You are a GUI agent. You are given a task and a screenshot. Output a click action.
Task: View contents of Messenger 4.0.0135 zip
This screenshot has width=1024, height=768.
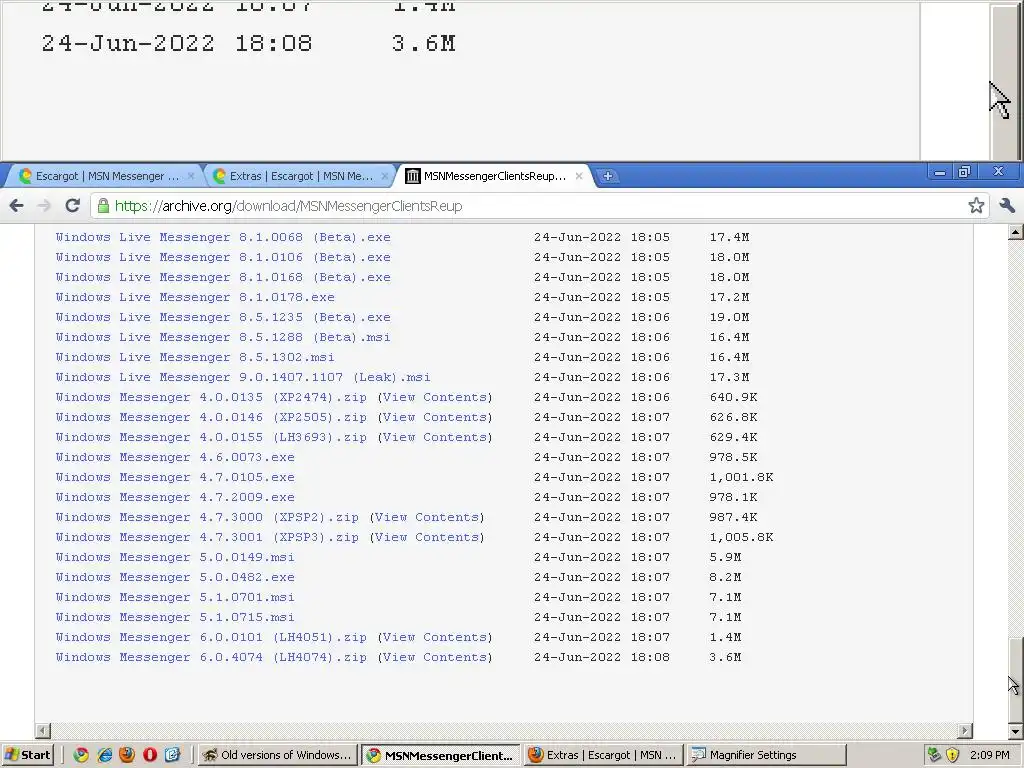tap(435, 397)
